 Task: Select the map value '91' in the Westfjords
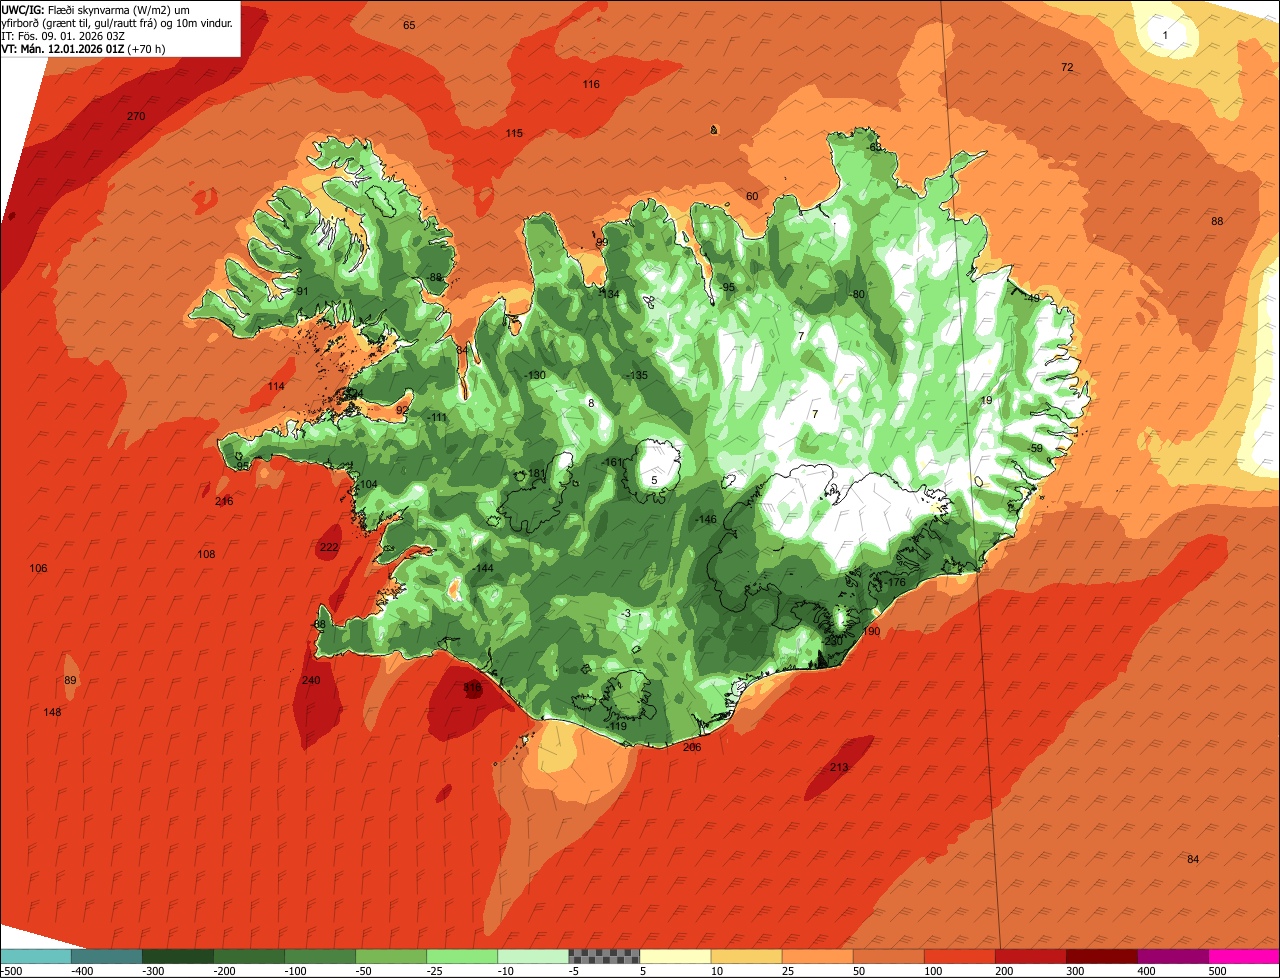pyautogui.click(x=302, y=291)
